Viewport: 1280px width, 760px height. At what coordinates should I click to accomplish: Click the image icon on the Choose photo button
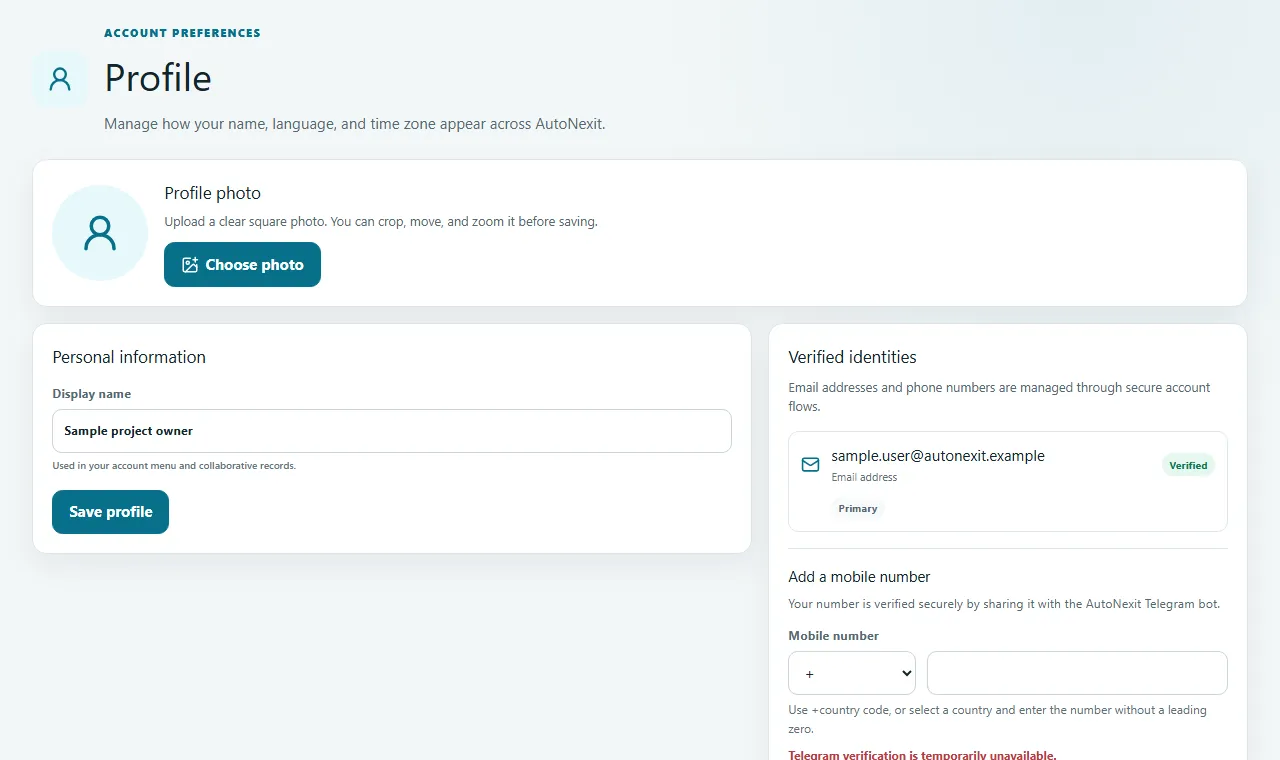click(190, 265)
